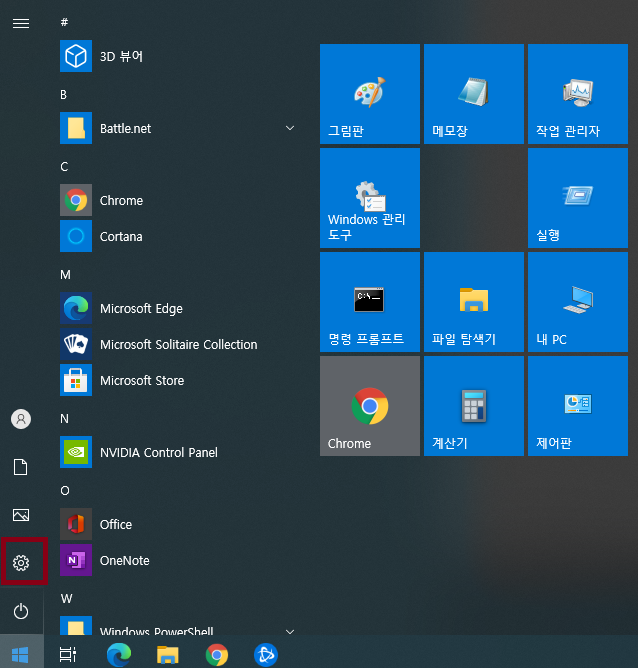Screen dimensions: 638x668
Task: Click the 'B' alphabet header
Action: (63, 95)
